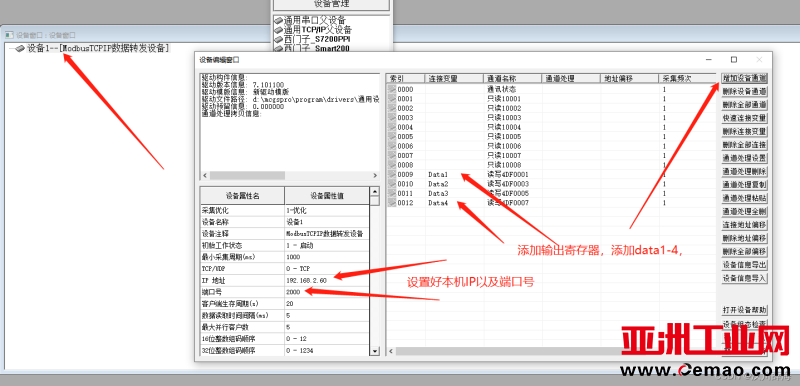Select the icon of channel row 0005
800x386 pixels.
pyautogui.click(x=392, y=136)
